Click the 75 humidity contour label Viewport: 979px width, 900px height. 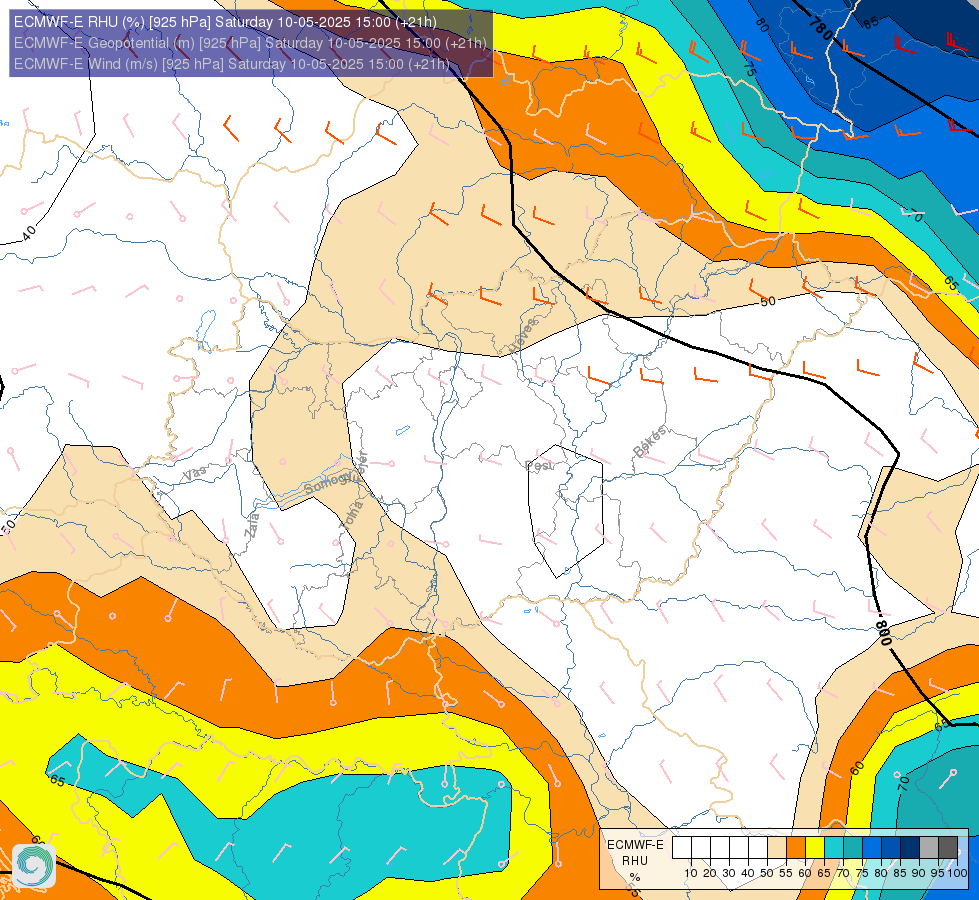(750, 69)
